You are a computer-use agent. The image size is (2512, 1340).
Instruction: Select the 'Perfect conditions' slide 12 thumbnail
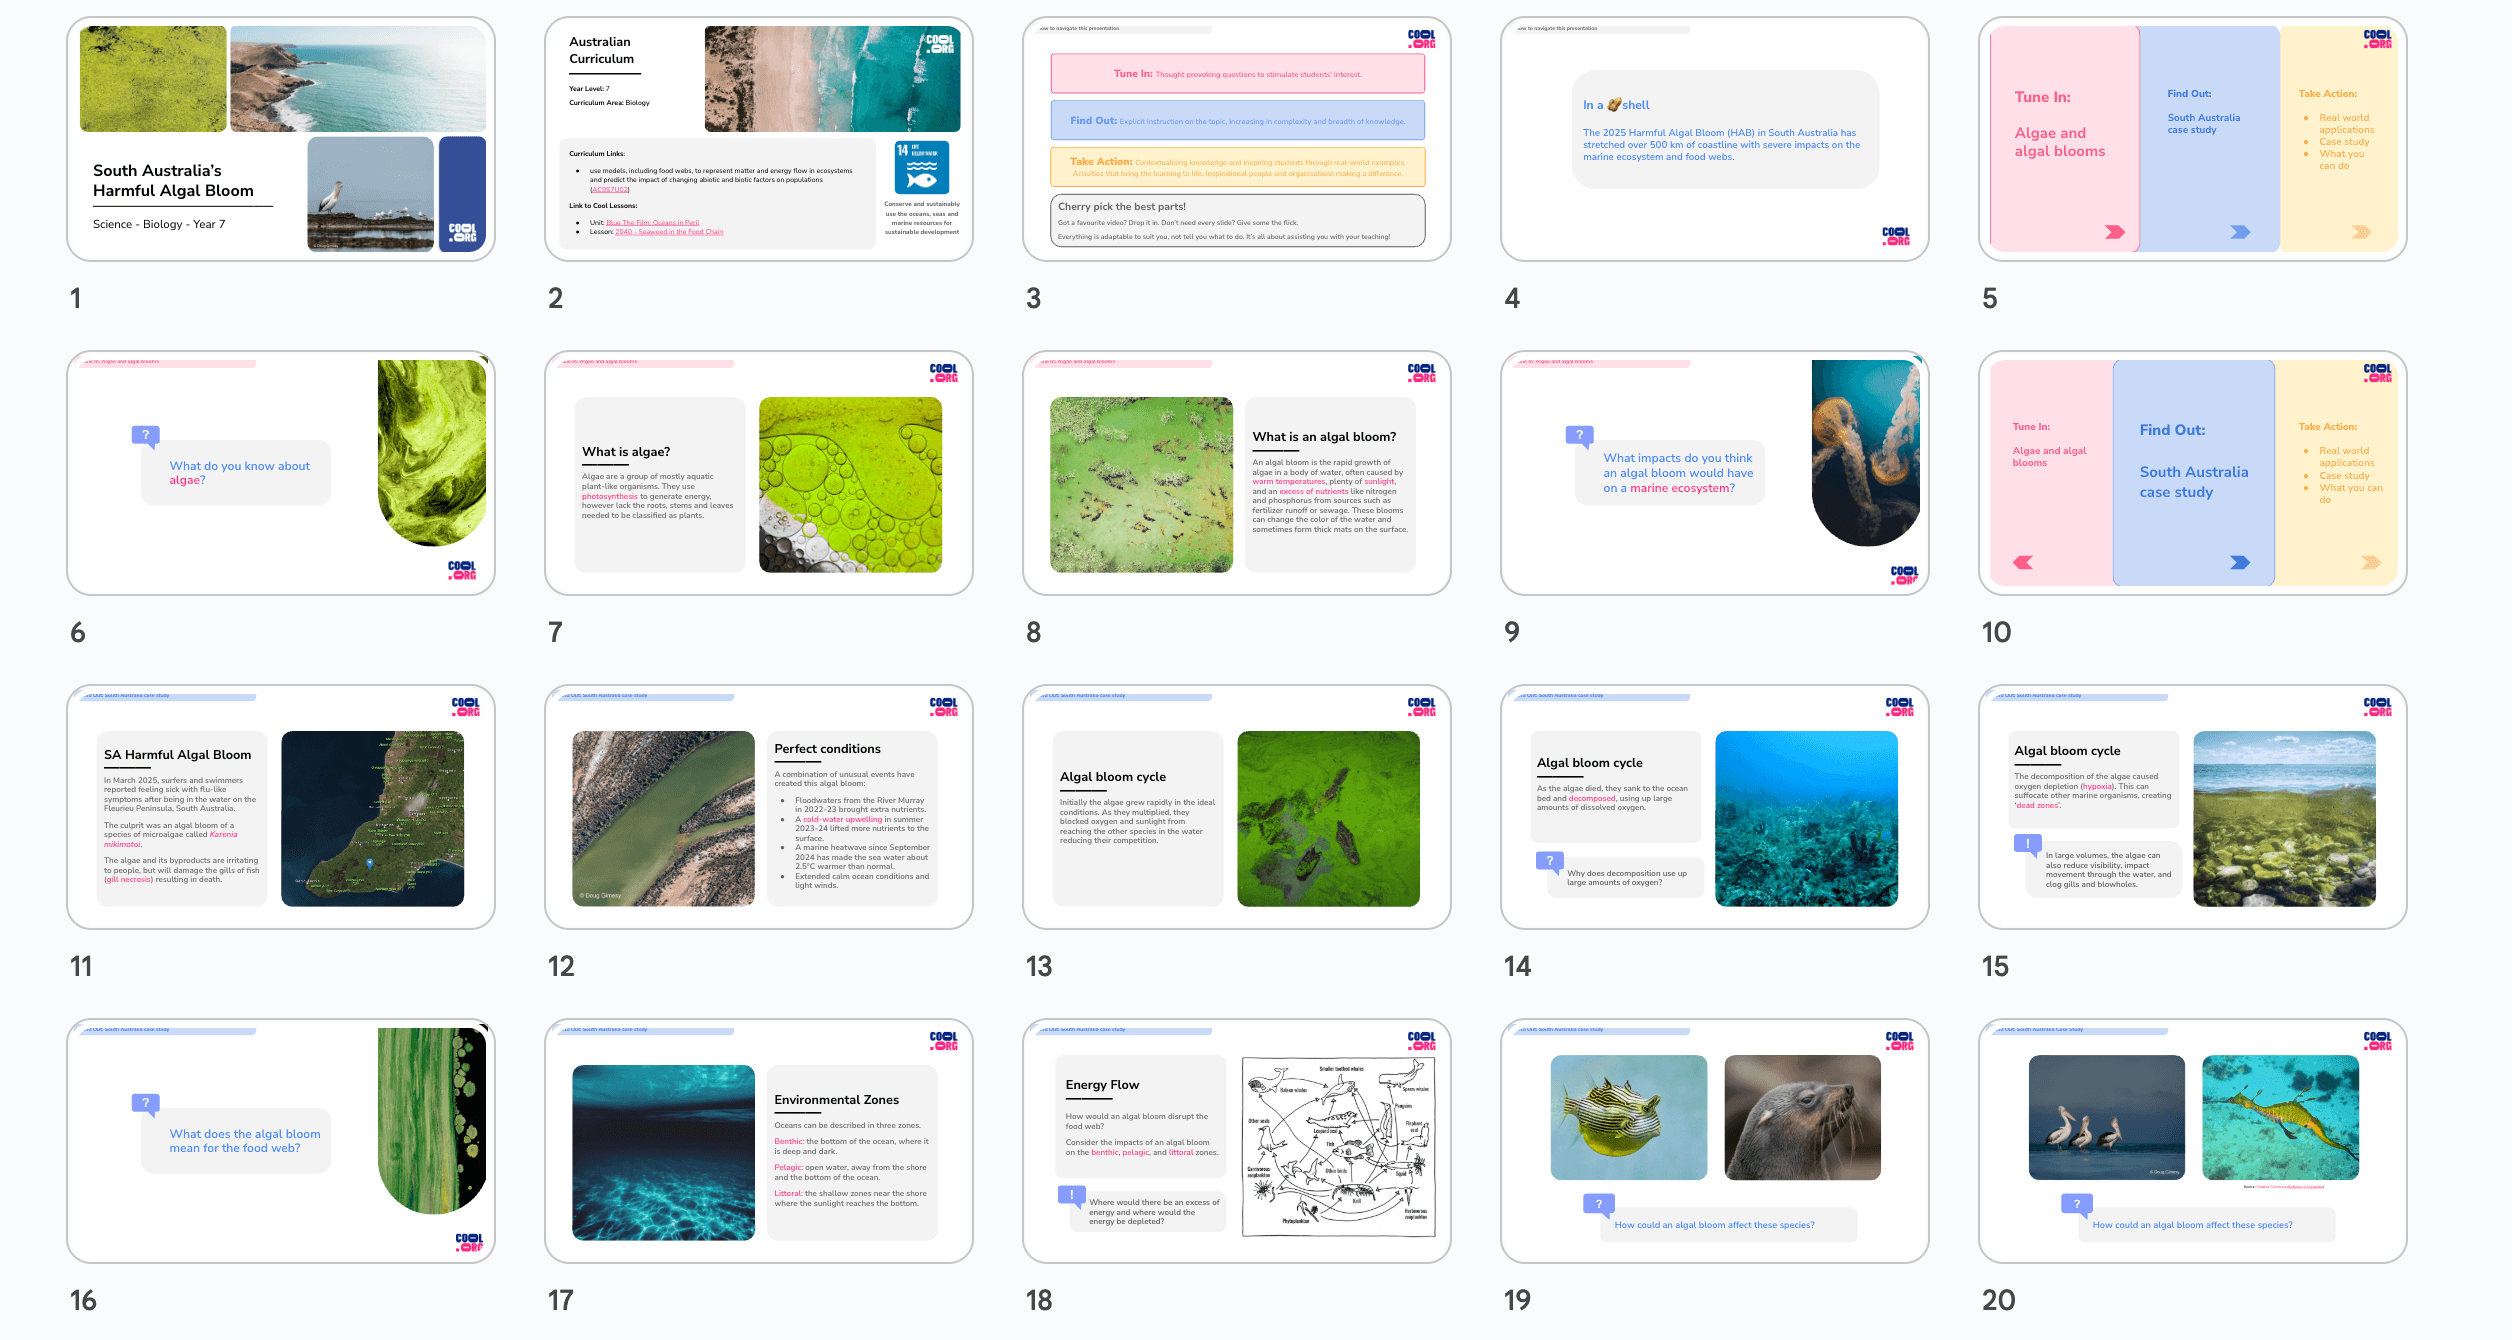point(759,807)
